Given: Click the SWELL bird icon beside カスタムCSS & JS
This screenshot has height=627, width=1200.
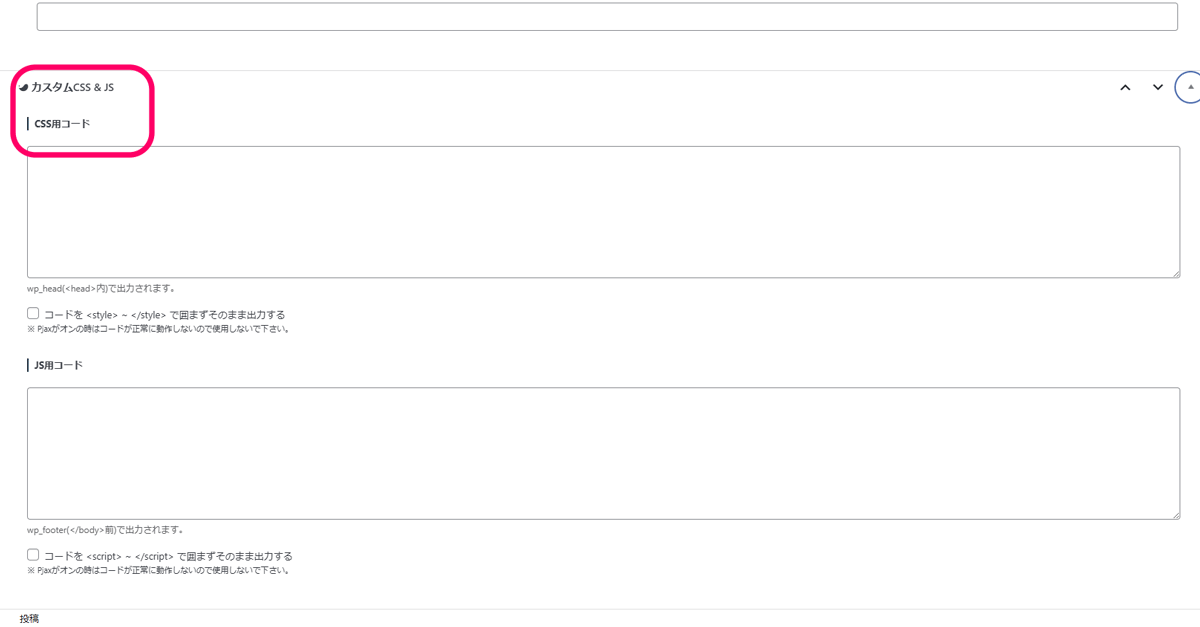Looking at the screenshot, I should (24, 88).
